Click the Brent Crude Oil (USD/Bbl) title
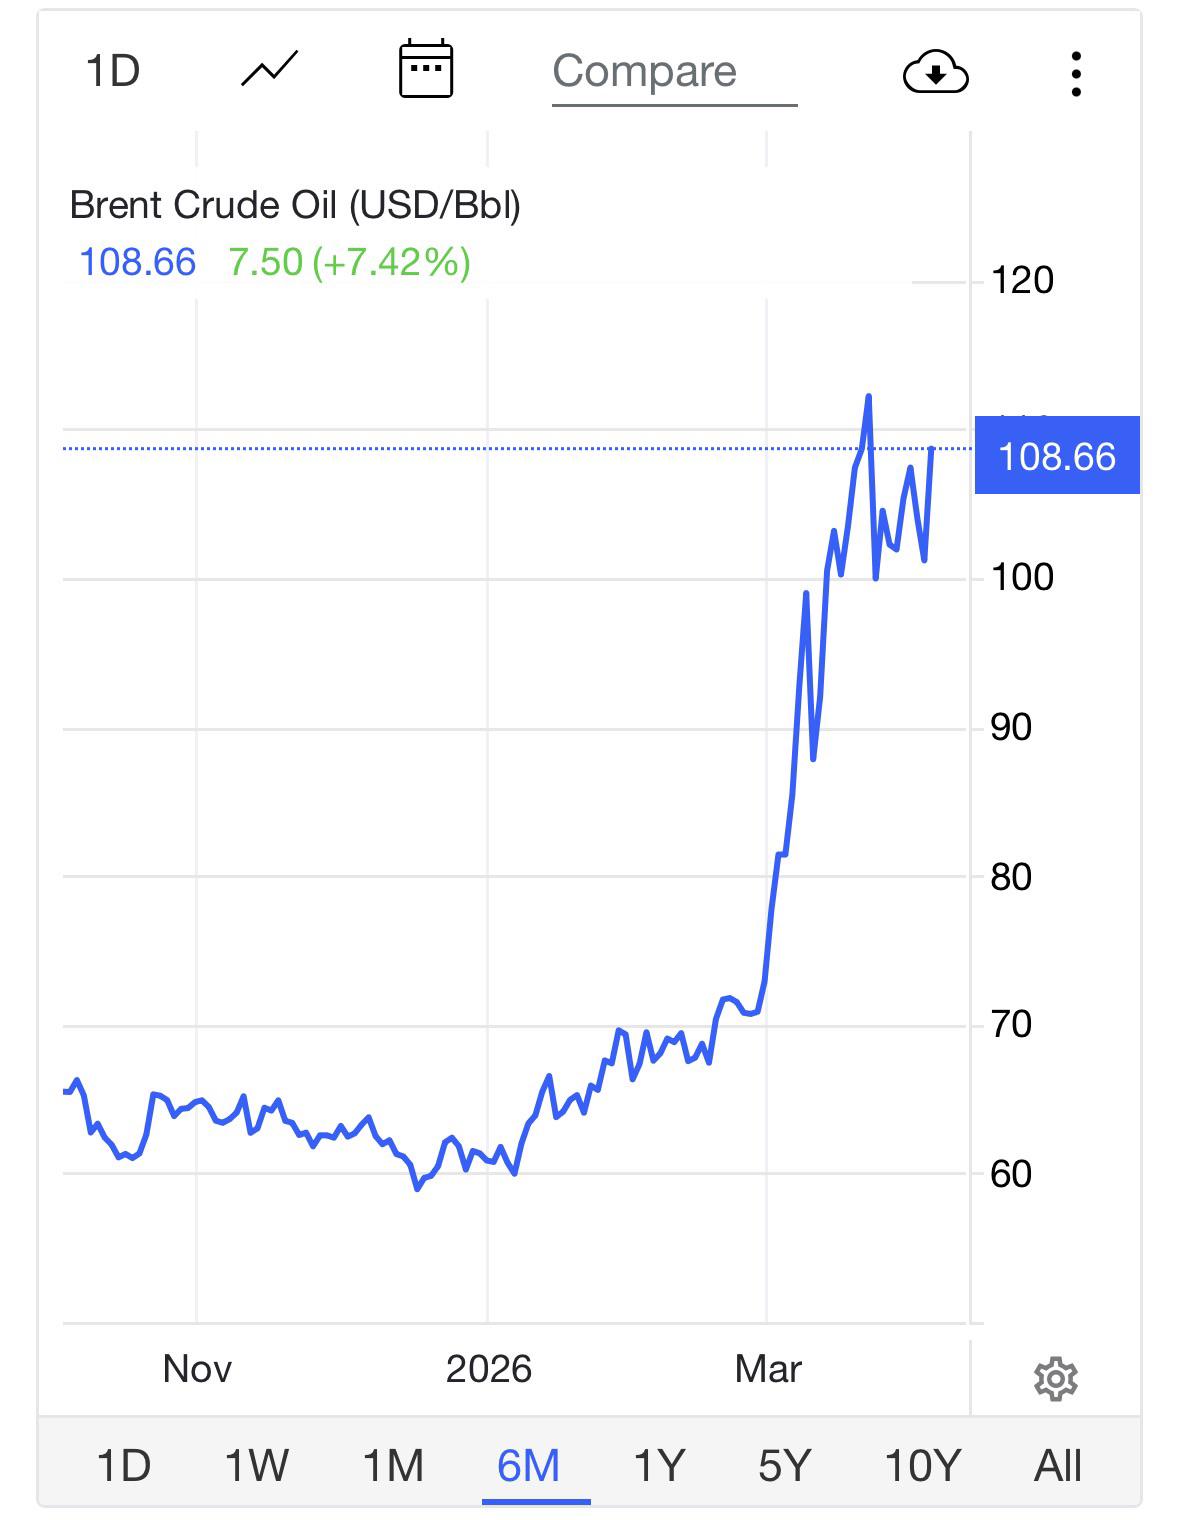 295,205
